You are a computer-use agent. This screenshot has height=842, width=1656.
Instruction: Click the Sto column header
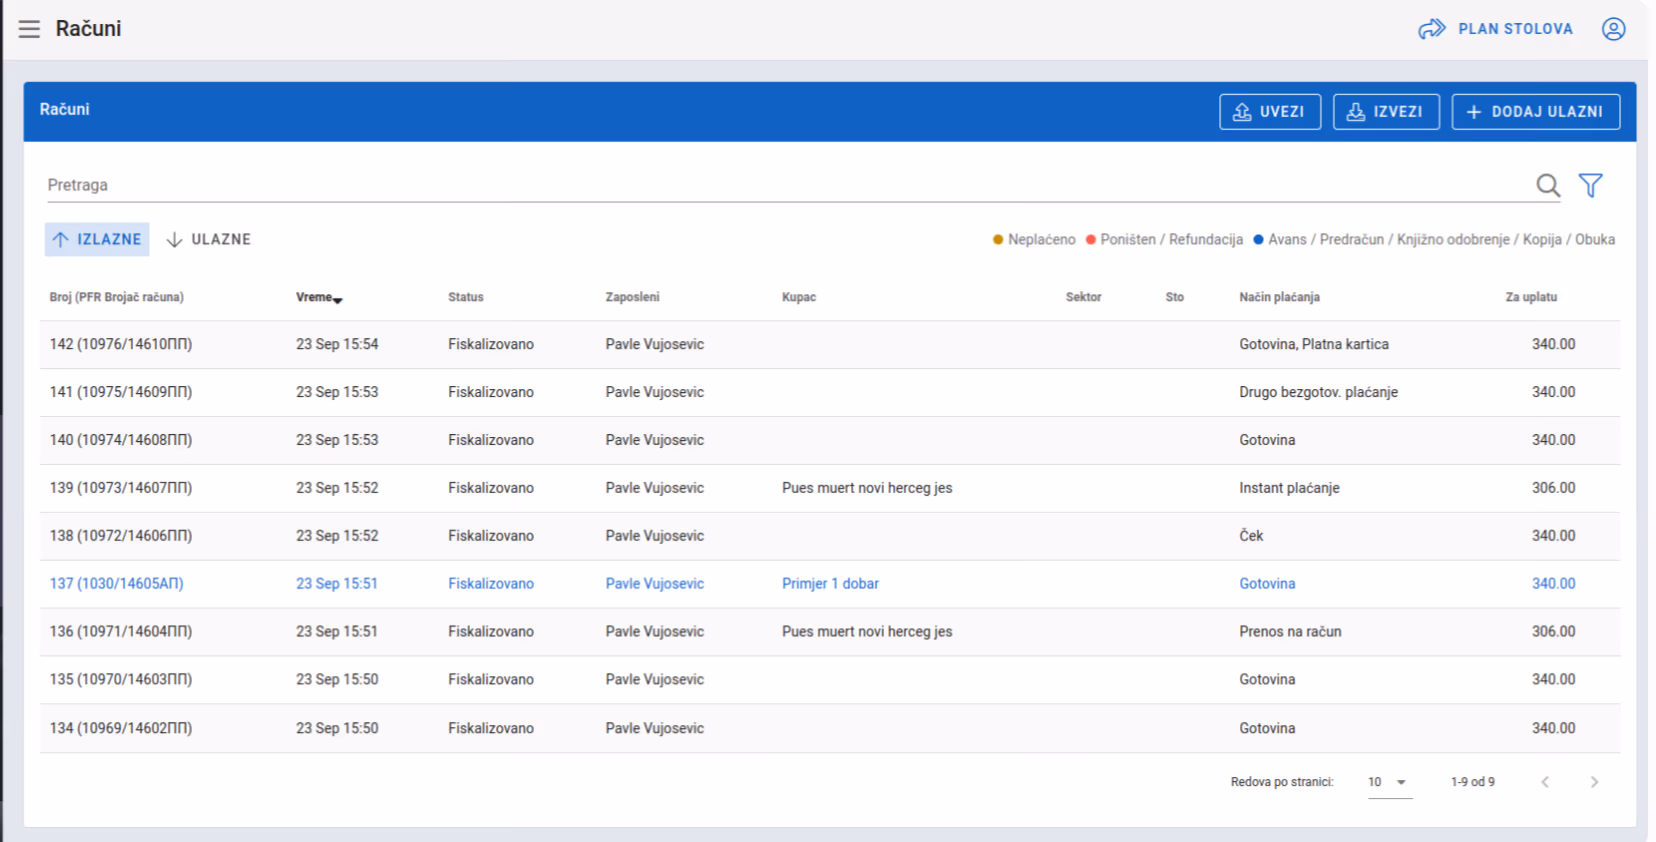click(1174, 298)
